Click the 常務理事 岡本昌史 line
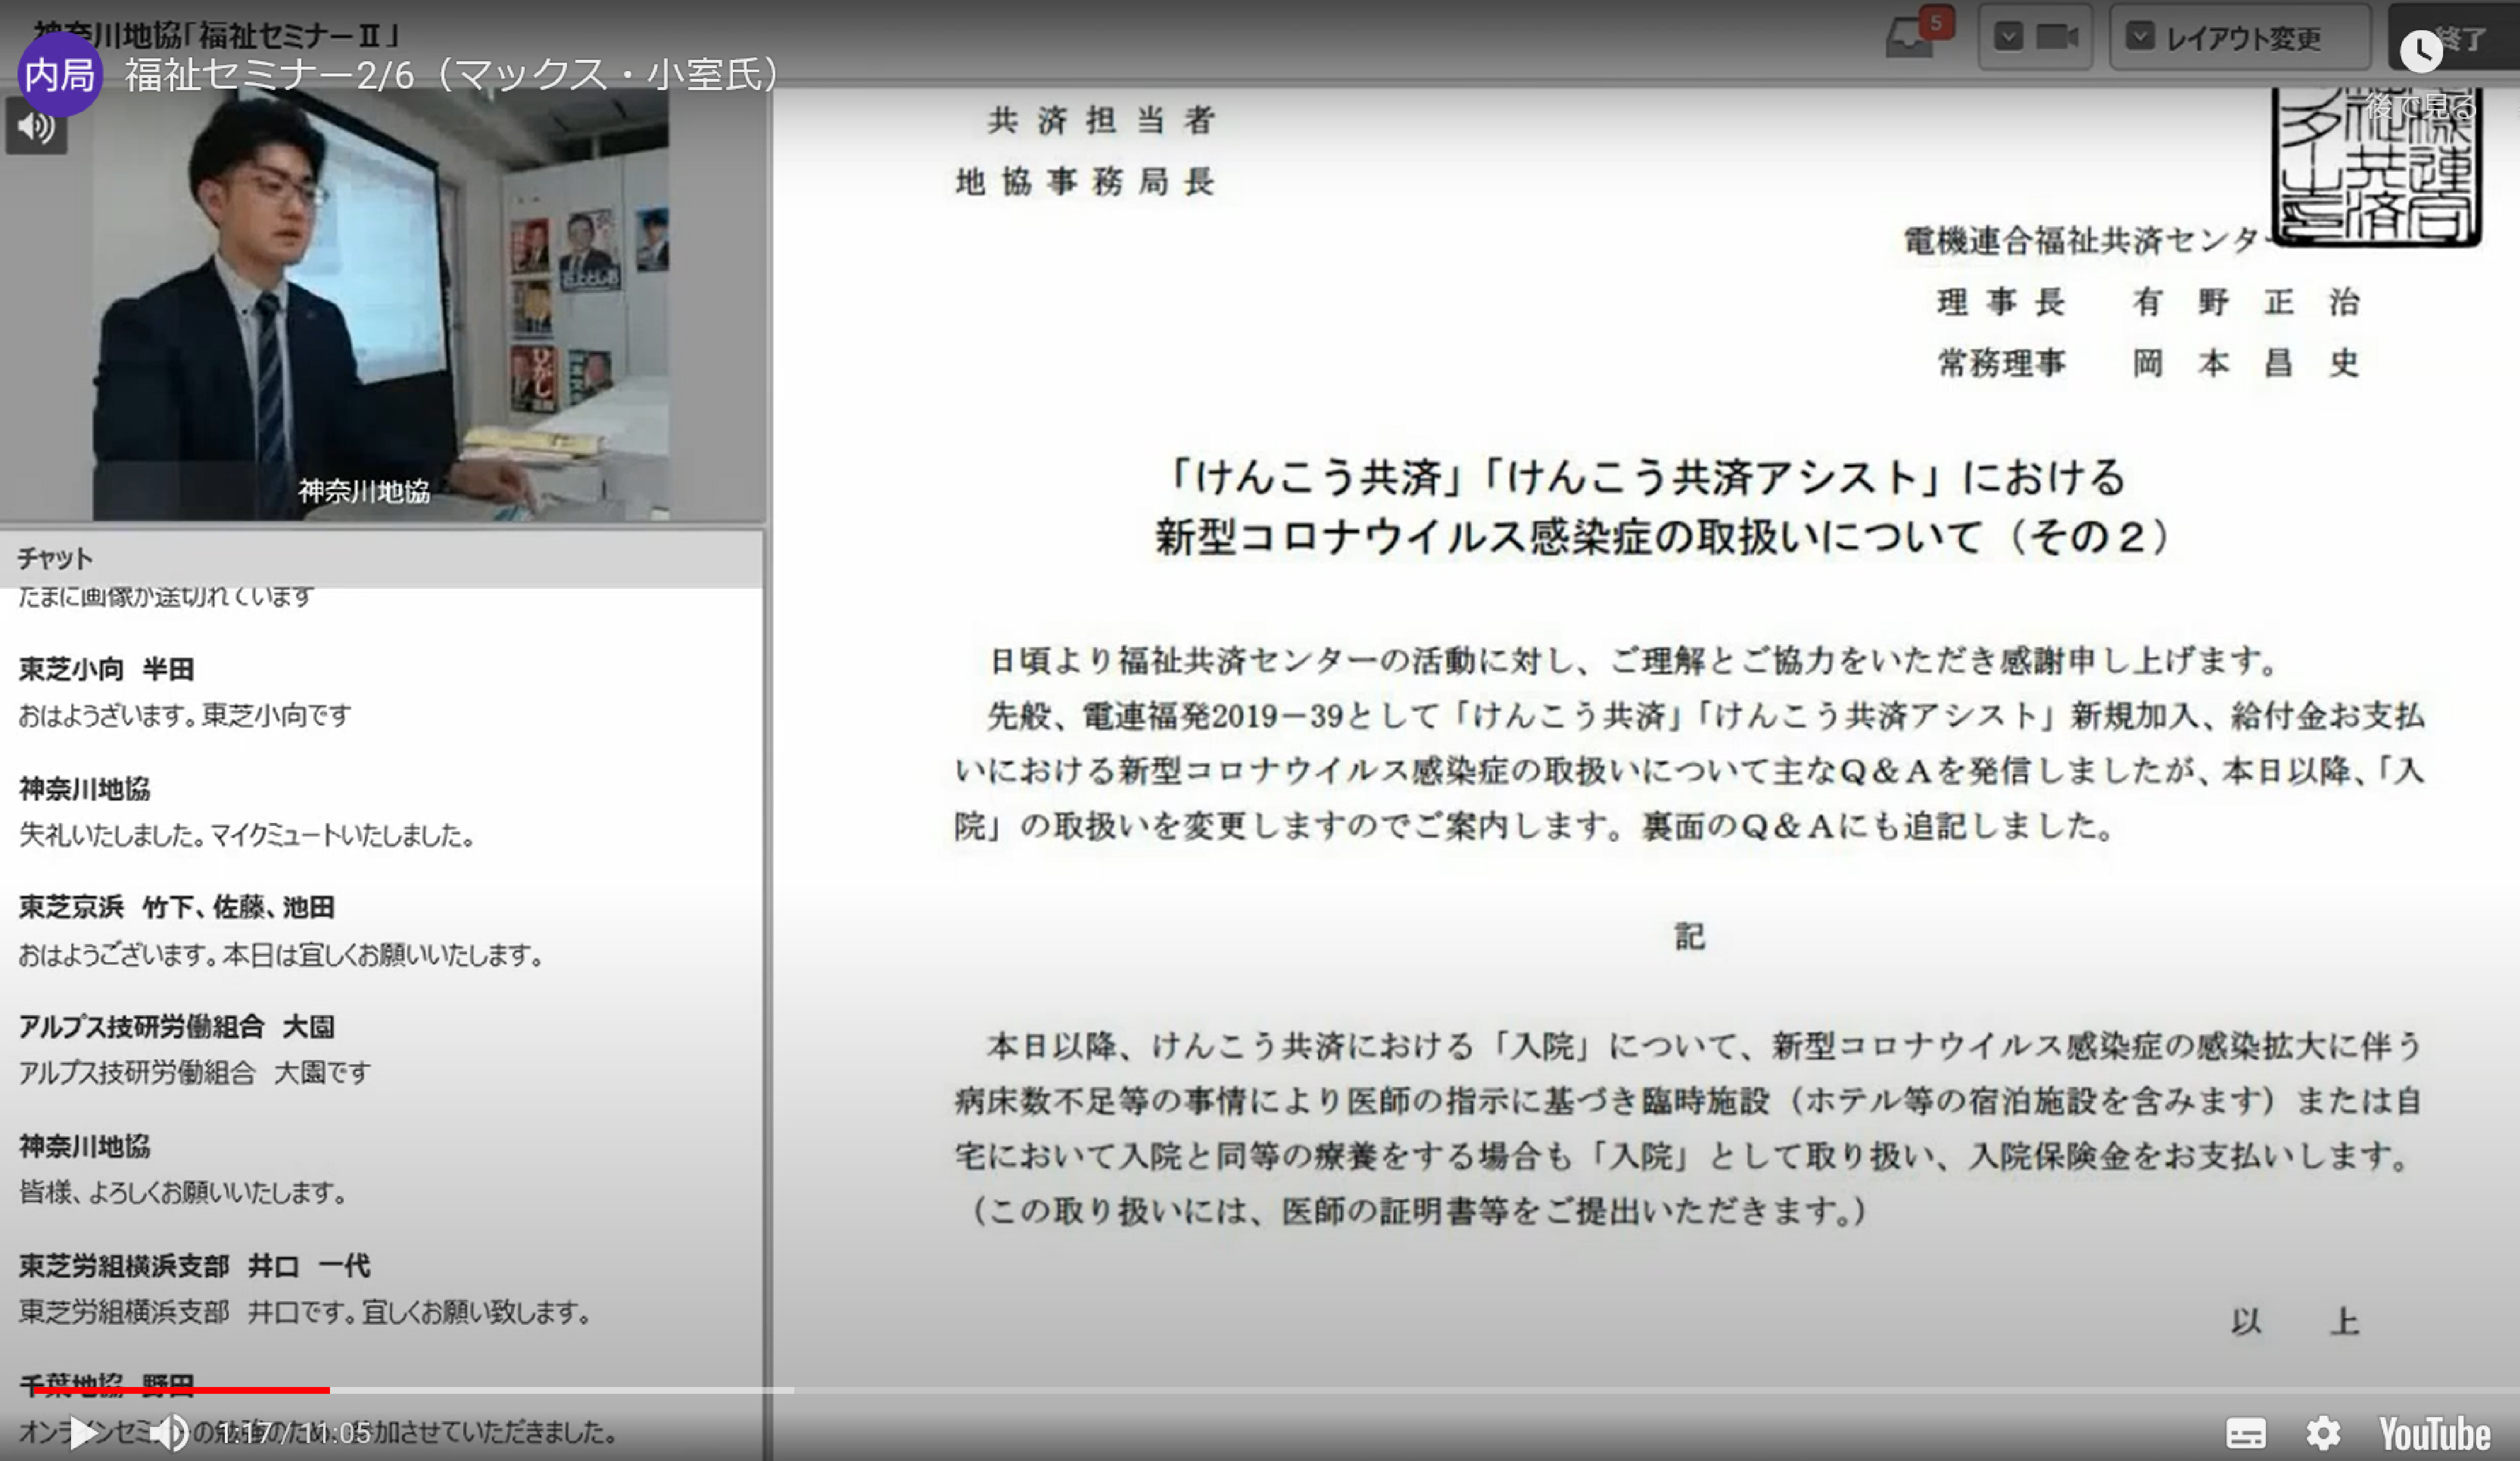Screen dimensions: 2520x1461 point(2148,363)
